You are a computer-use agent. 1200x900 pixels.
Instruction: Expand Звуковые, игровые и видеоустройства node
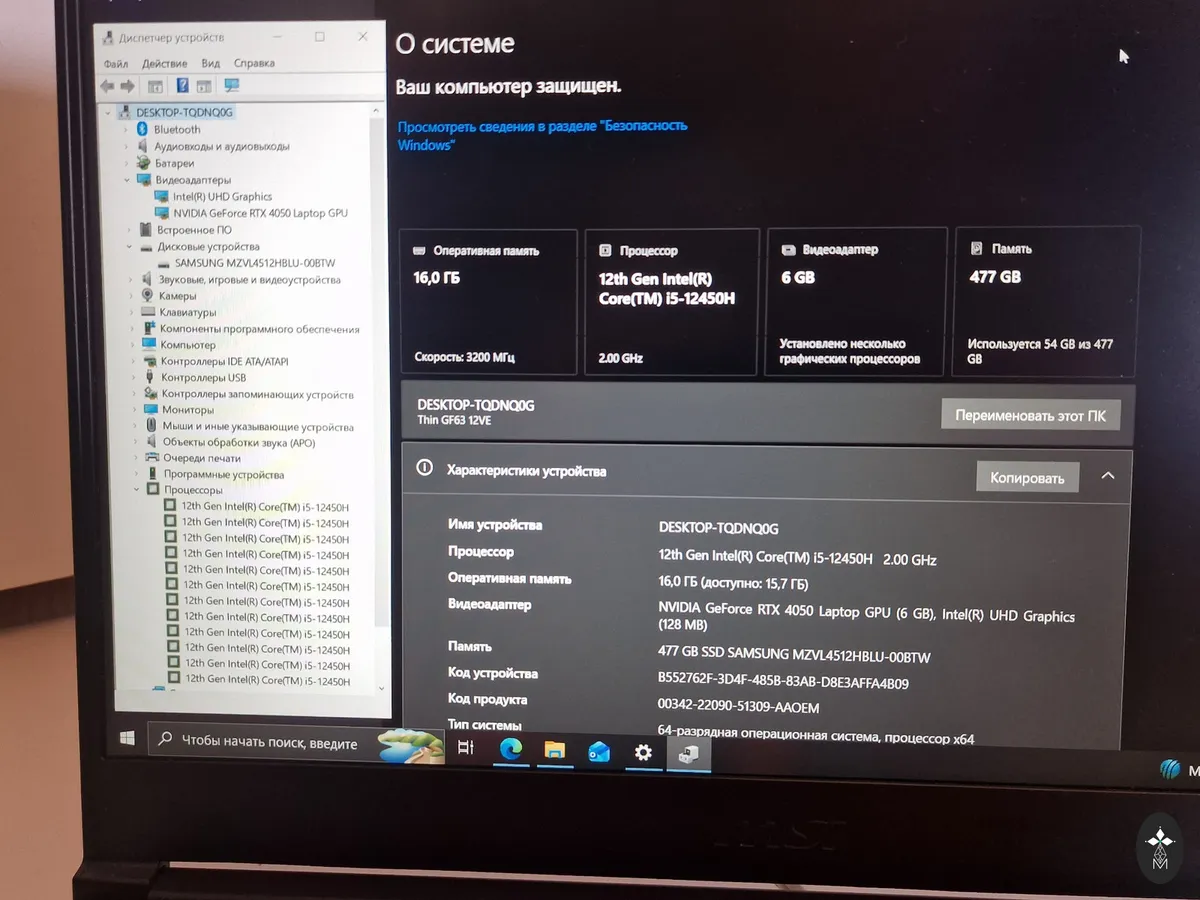[x=131, y=280]
